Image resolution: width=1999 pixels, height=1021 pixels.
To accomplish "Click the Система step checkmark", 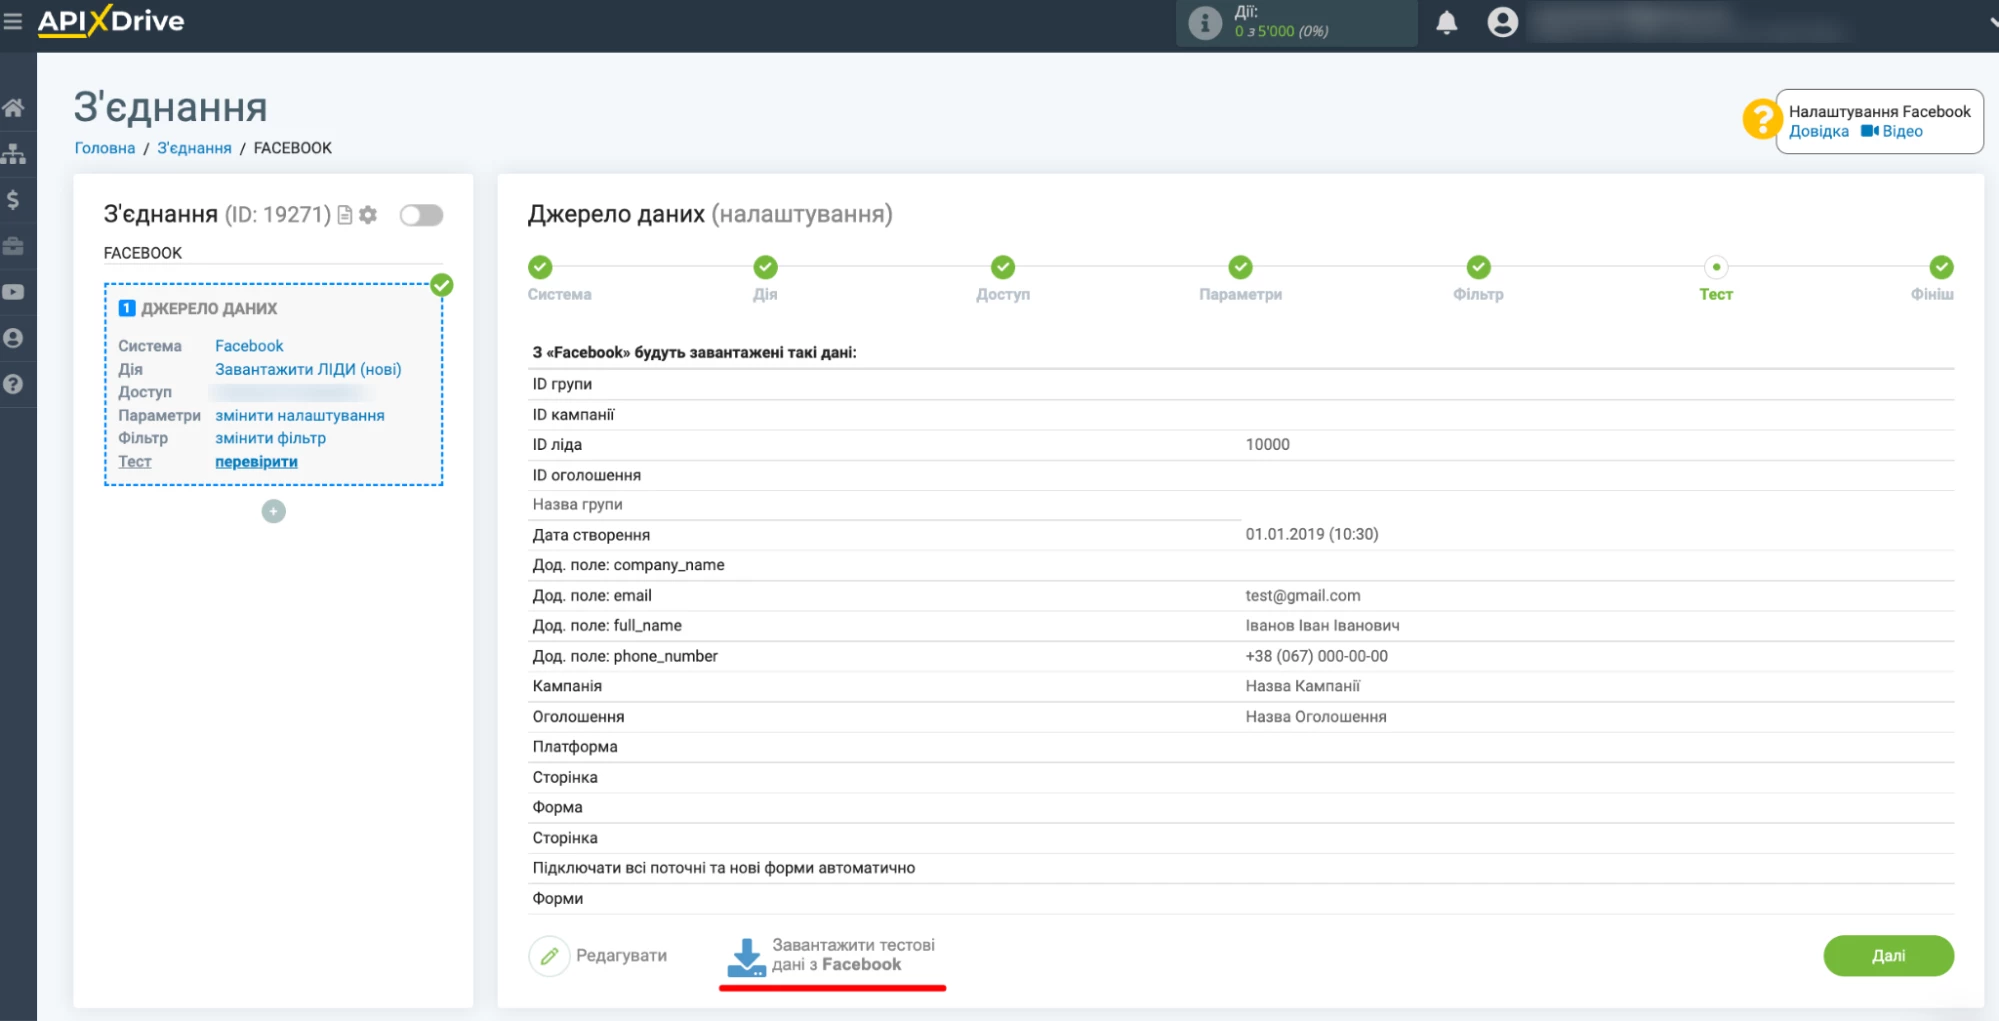I will click(540, 267).
